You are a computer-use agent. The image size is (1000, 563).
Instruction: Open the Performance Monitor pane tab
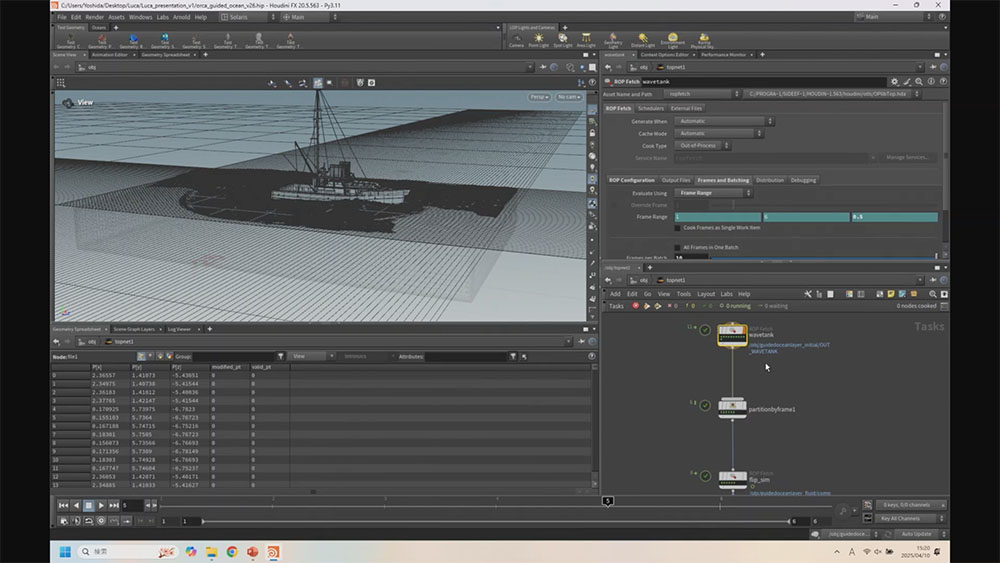click(x=724, y=55)
